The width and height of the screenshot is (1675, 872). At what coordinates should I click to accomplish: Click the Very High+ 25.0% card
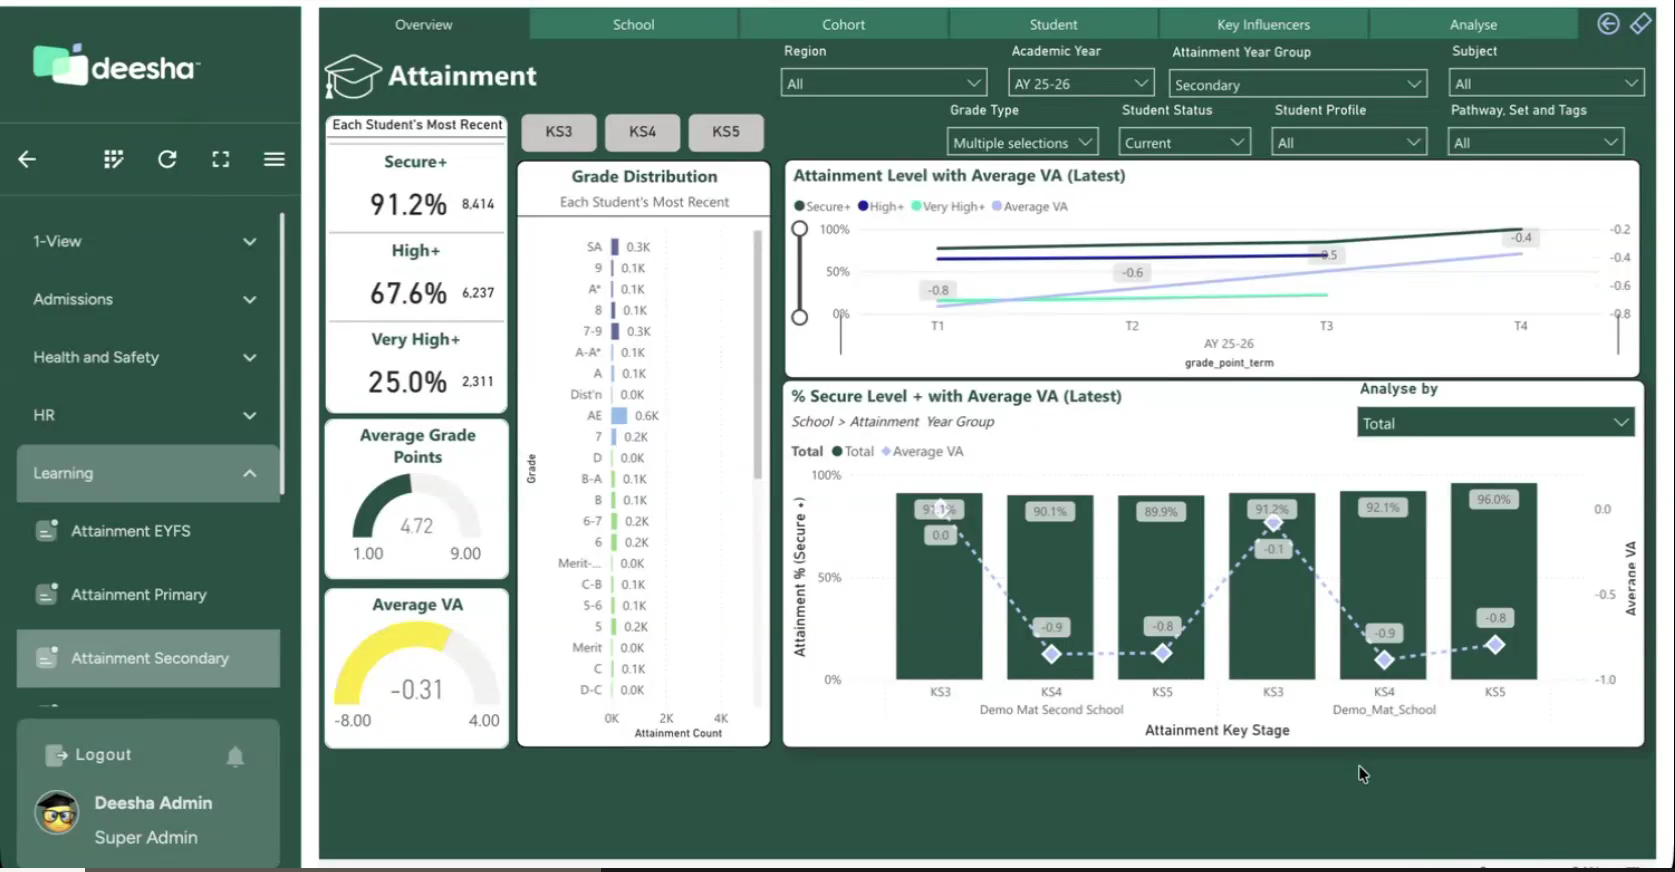click(416, 367)
